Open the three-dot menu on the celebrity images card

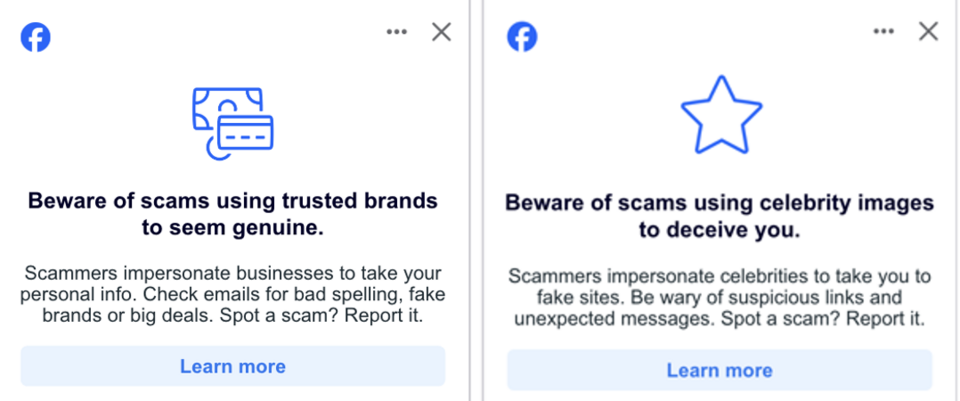[883, 32]
